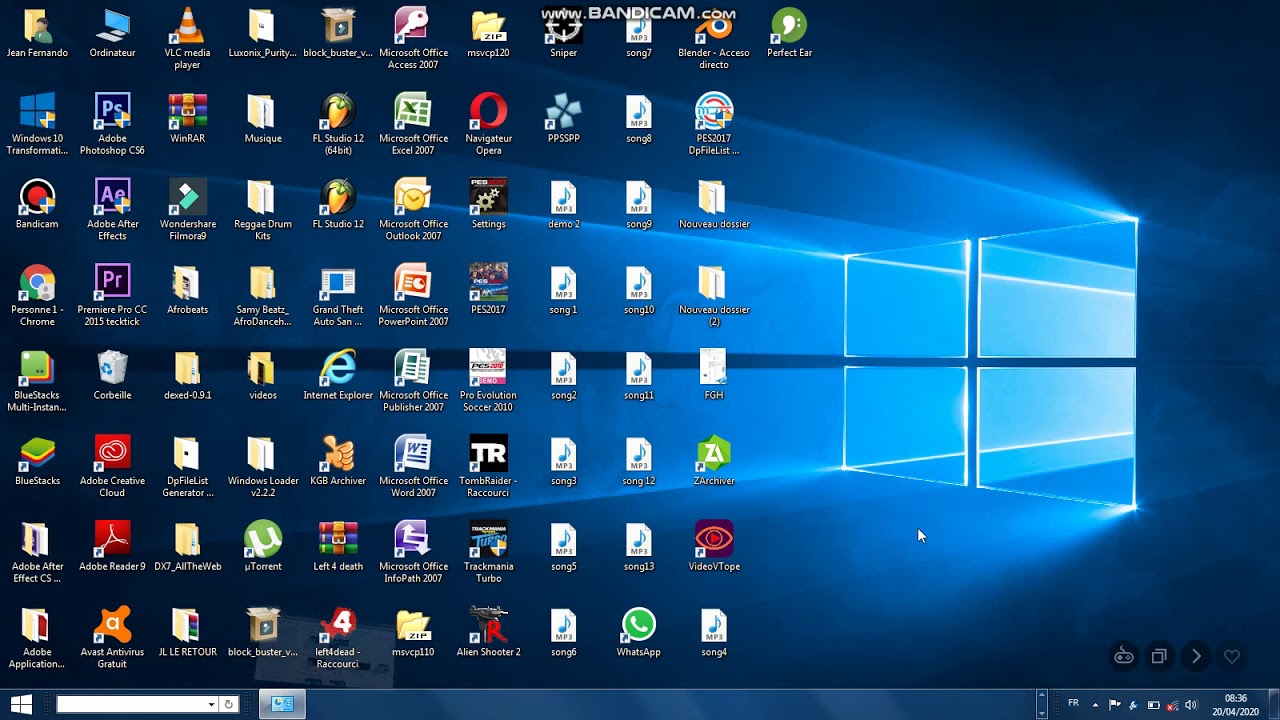This screenshot has width=1280, height=720.
Task: Launch Adobe After Effects
Action: [112, 210]
